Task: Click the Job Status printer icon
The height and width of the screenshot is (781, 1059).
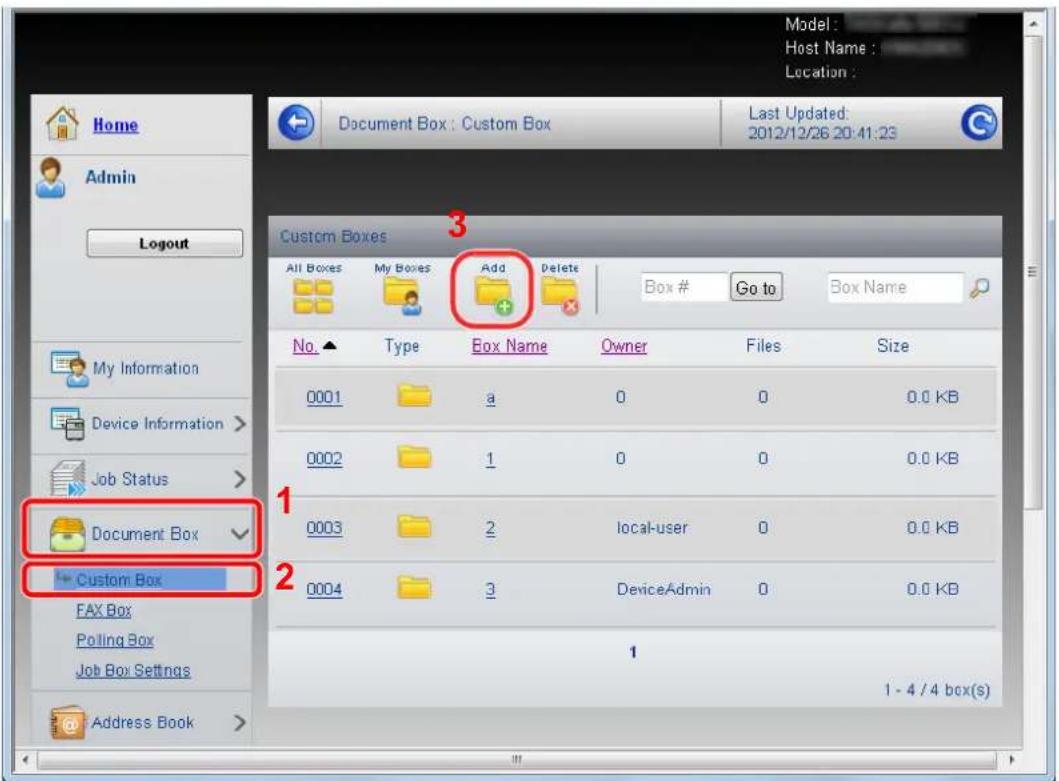Action: 68,478
